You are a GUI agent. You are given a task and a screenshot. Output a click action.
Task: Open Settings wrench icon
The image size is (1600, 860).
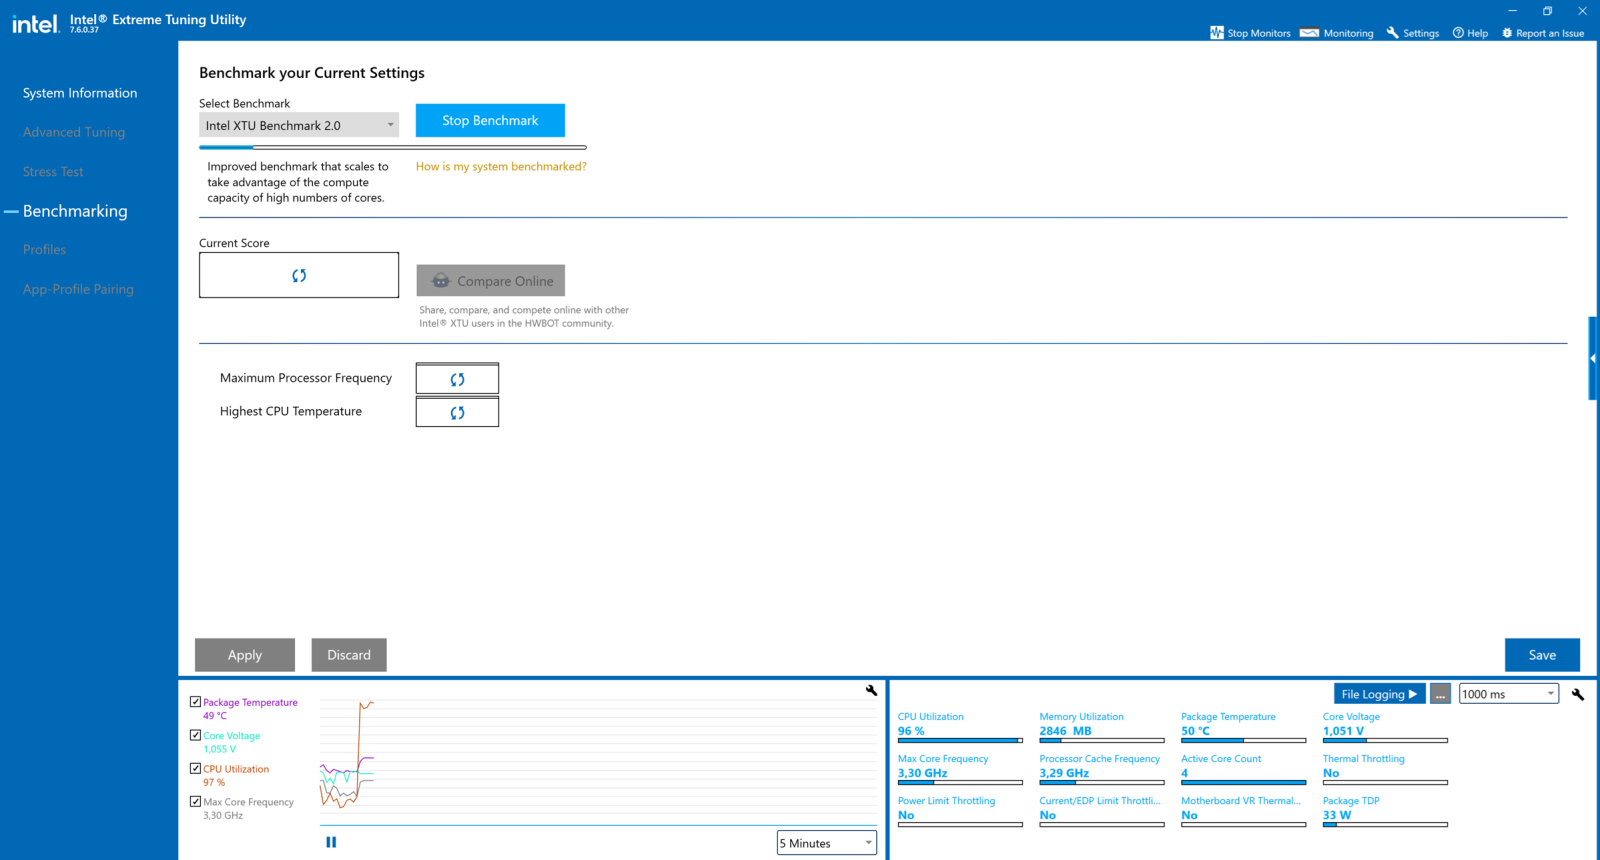click(x=1392, y=33)
